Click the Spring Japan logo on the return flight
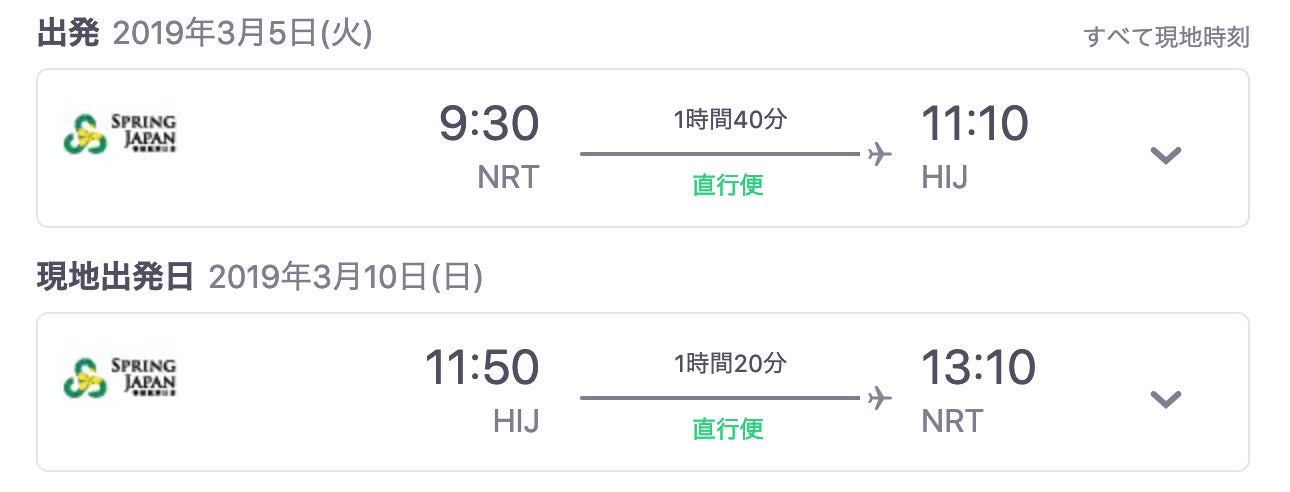The image size is (1290, 492). tap(119, 376)
